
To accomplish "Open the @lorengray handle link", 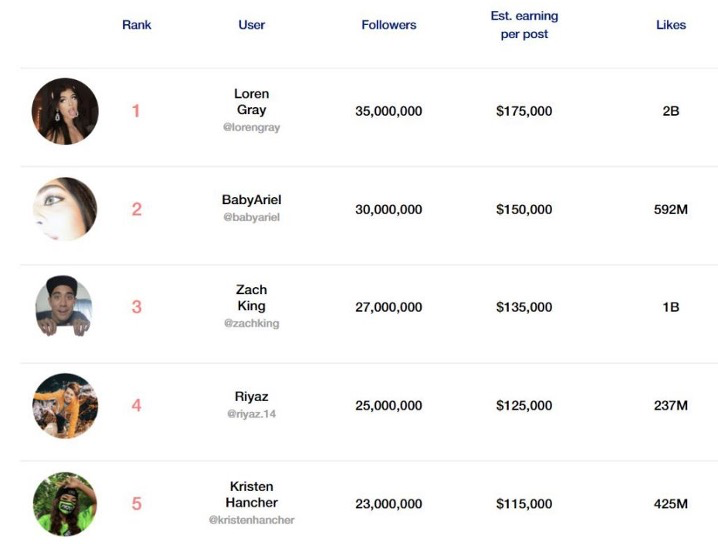I will (x=252, y=128).
